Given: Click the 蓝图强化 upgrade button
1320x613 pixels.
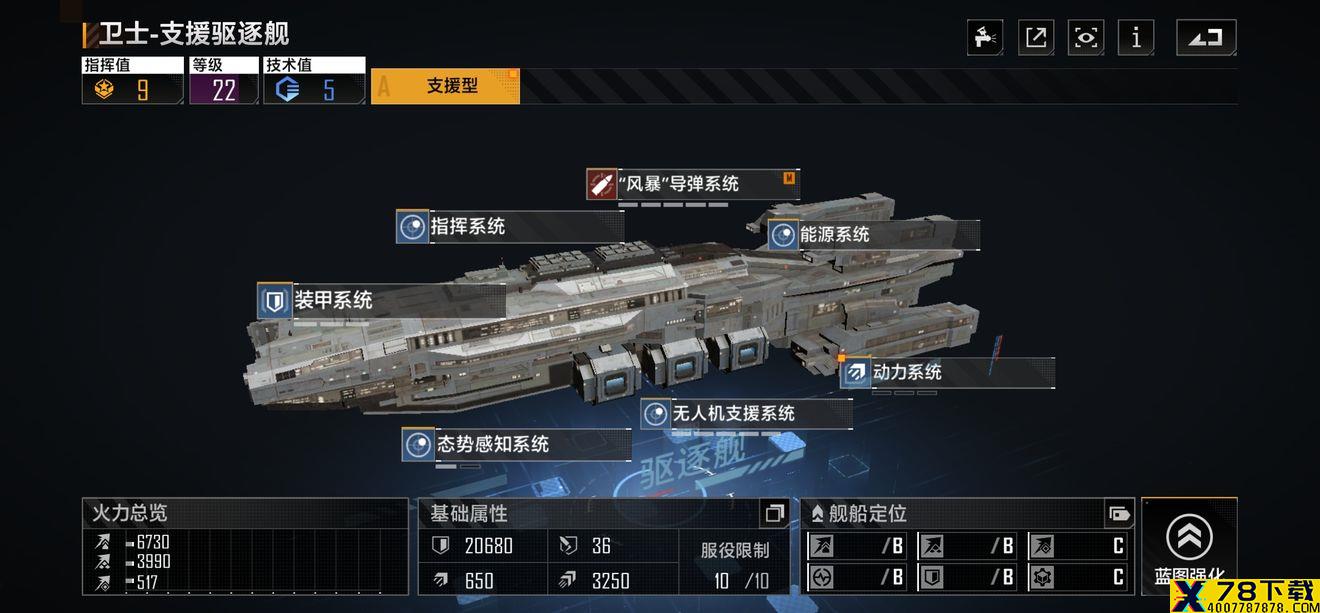Looking at the screenshot, I should coord(1189,548).
